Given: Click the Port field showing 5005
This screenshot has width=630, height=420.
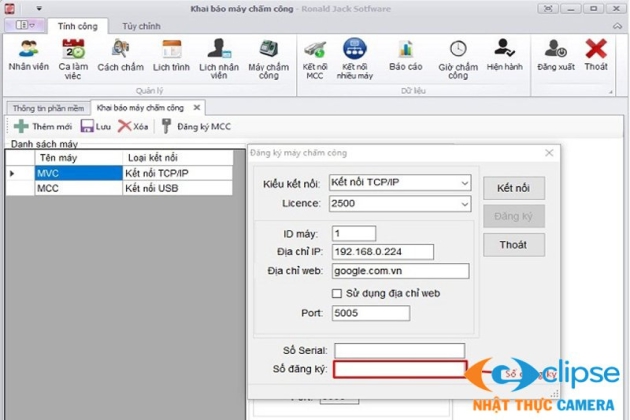Looking at the screenshot, I should (x=371, y=313).
